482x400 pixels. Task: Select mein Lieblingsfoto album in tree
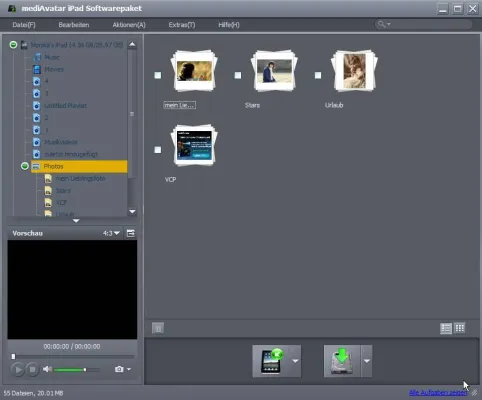[x=80, y=178]
